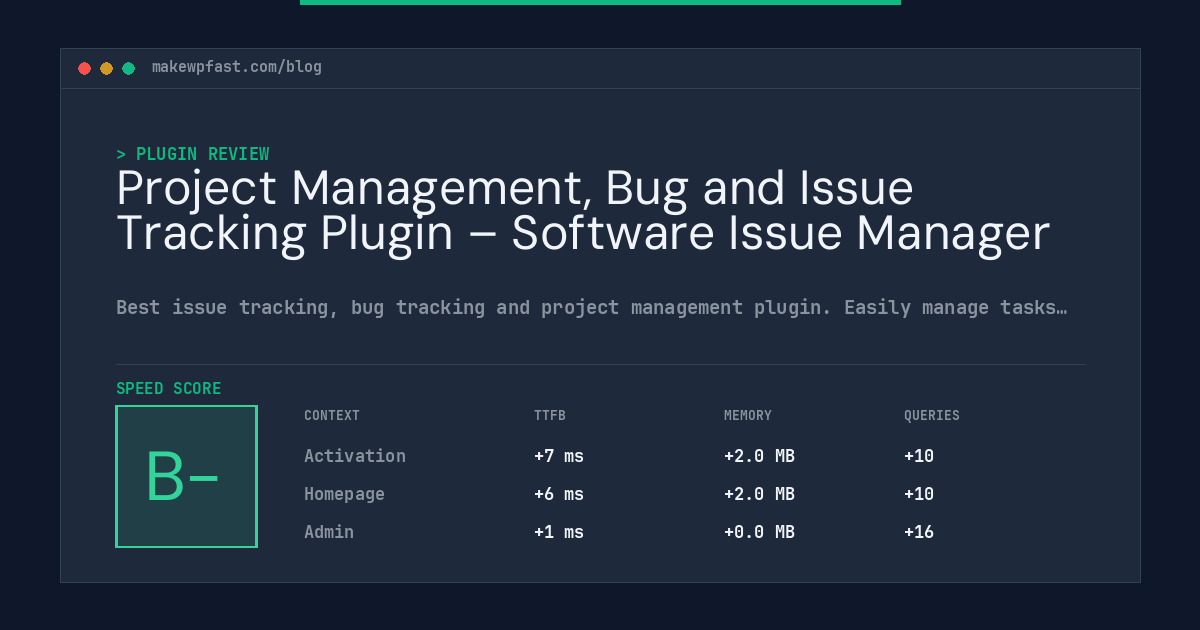Viewport: 1200px width, 630px height.
Task: Click the Activation queries value +10
Action: coord(919,456)
